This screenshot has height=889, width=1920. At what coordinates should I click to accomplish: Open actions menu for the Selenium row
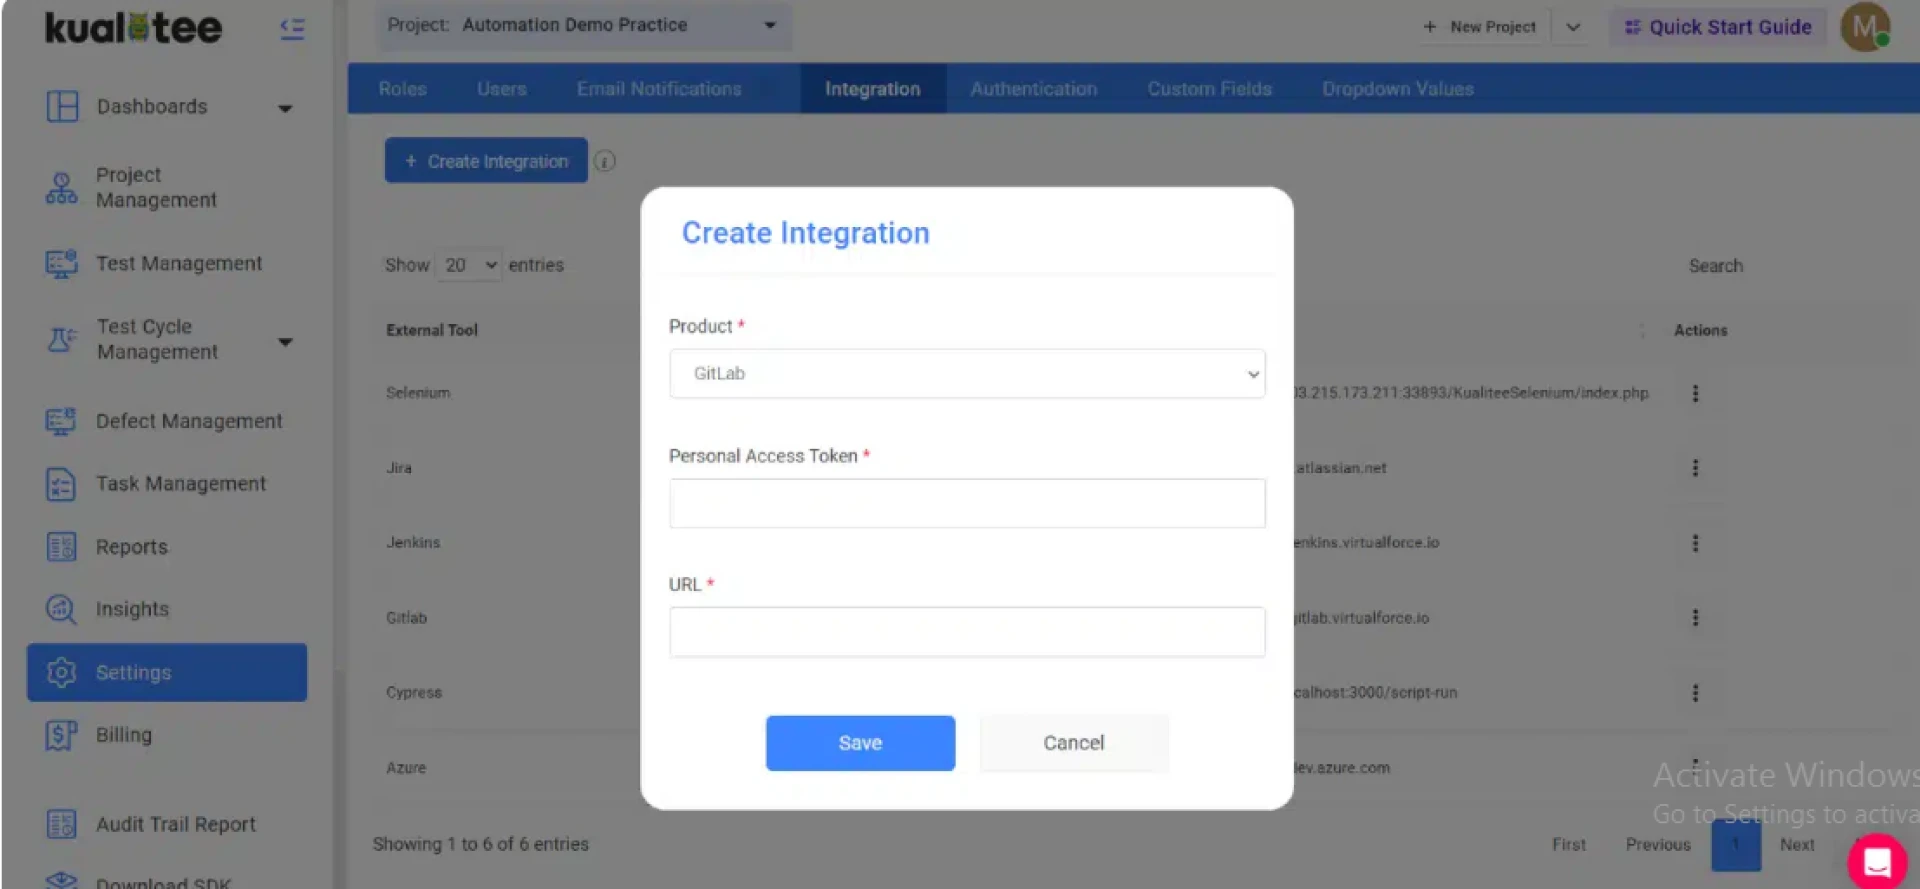point(1695,393)
